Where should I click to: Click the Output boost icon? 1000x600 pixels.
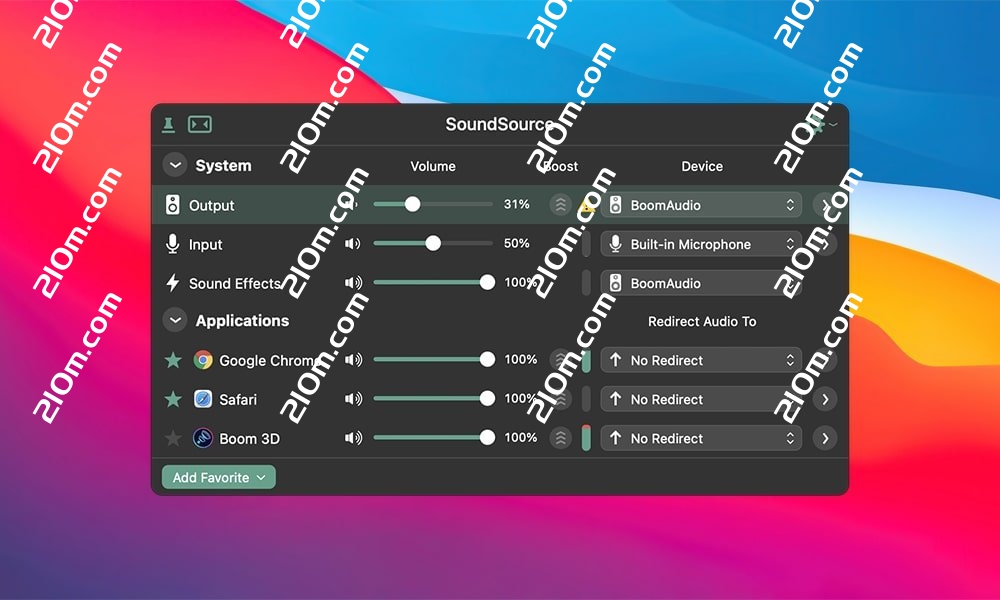tap(561, 205)
